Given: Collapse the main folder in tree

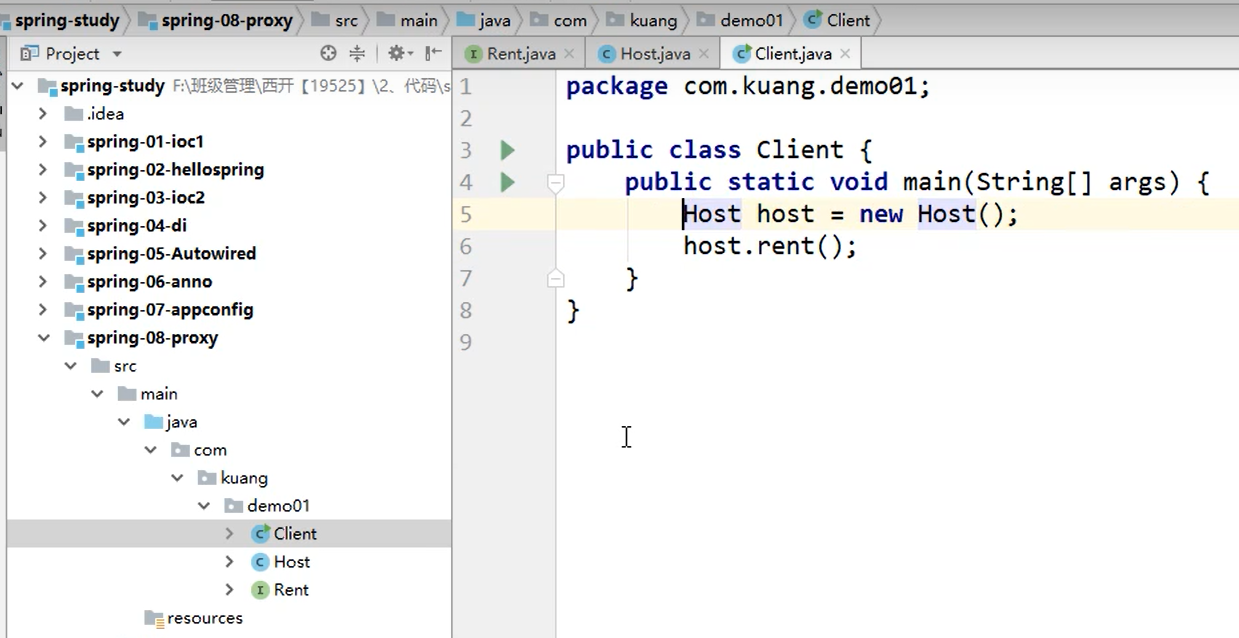Looking at the screenshot, I should (x=97, y=394).
